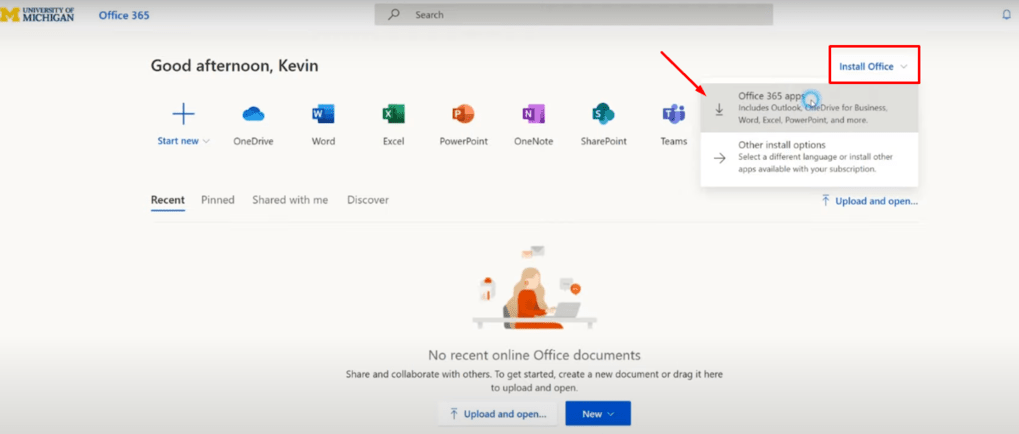Switch to the Pinned tab
This screenshot has width=1019, height=434.
pyautogui.click(x=218, y=200)
